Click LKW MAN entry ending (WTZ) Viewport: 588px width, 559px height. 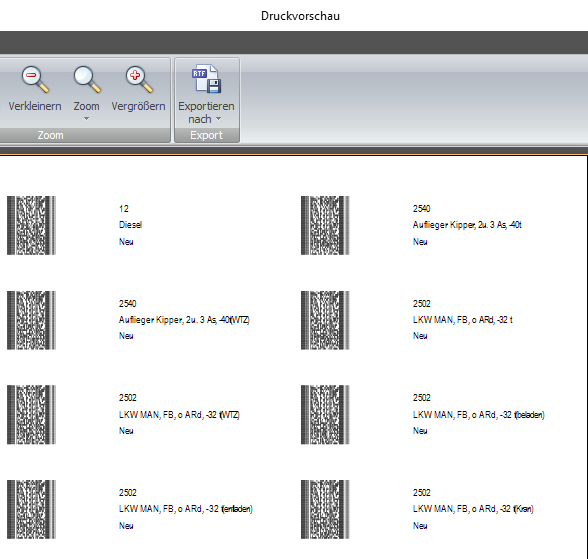(x=179, y=415)
